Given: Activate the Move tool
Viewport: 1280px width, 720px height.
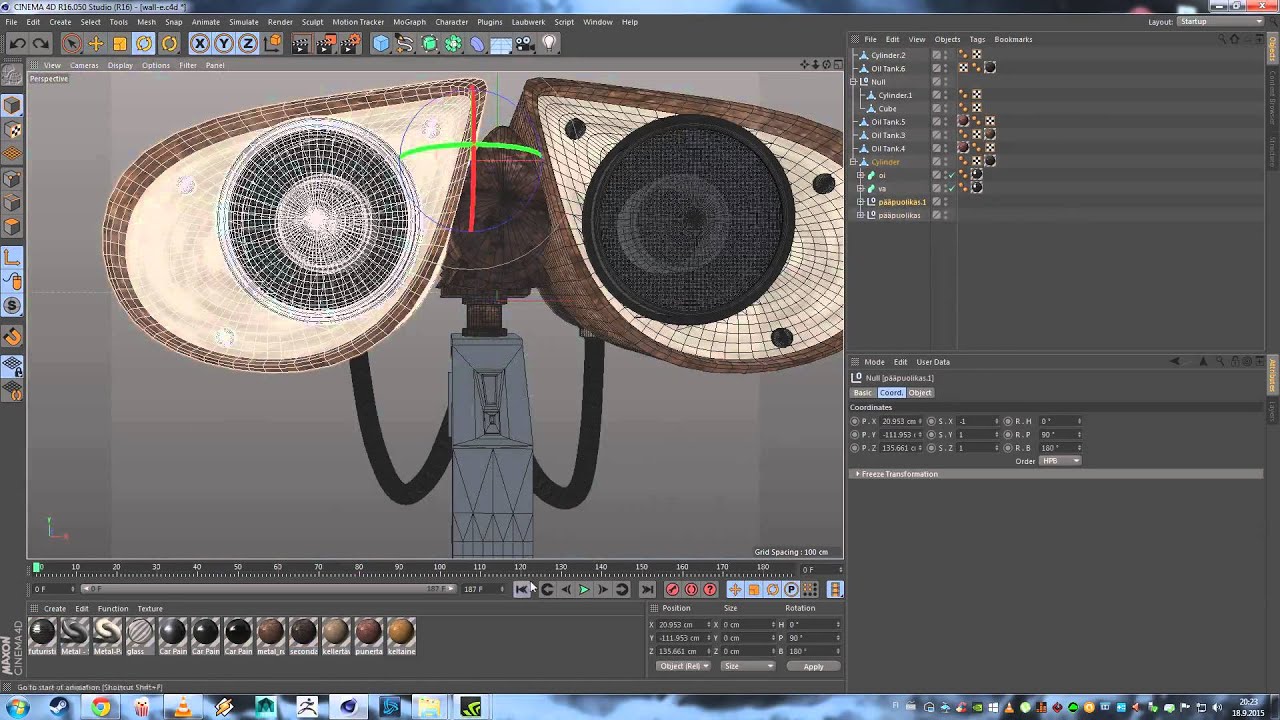Looking at the screenshot, I should [96, 43].
